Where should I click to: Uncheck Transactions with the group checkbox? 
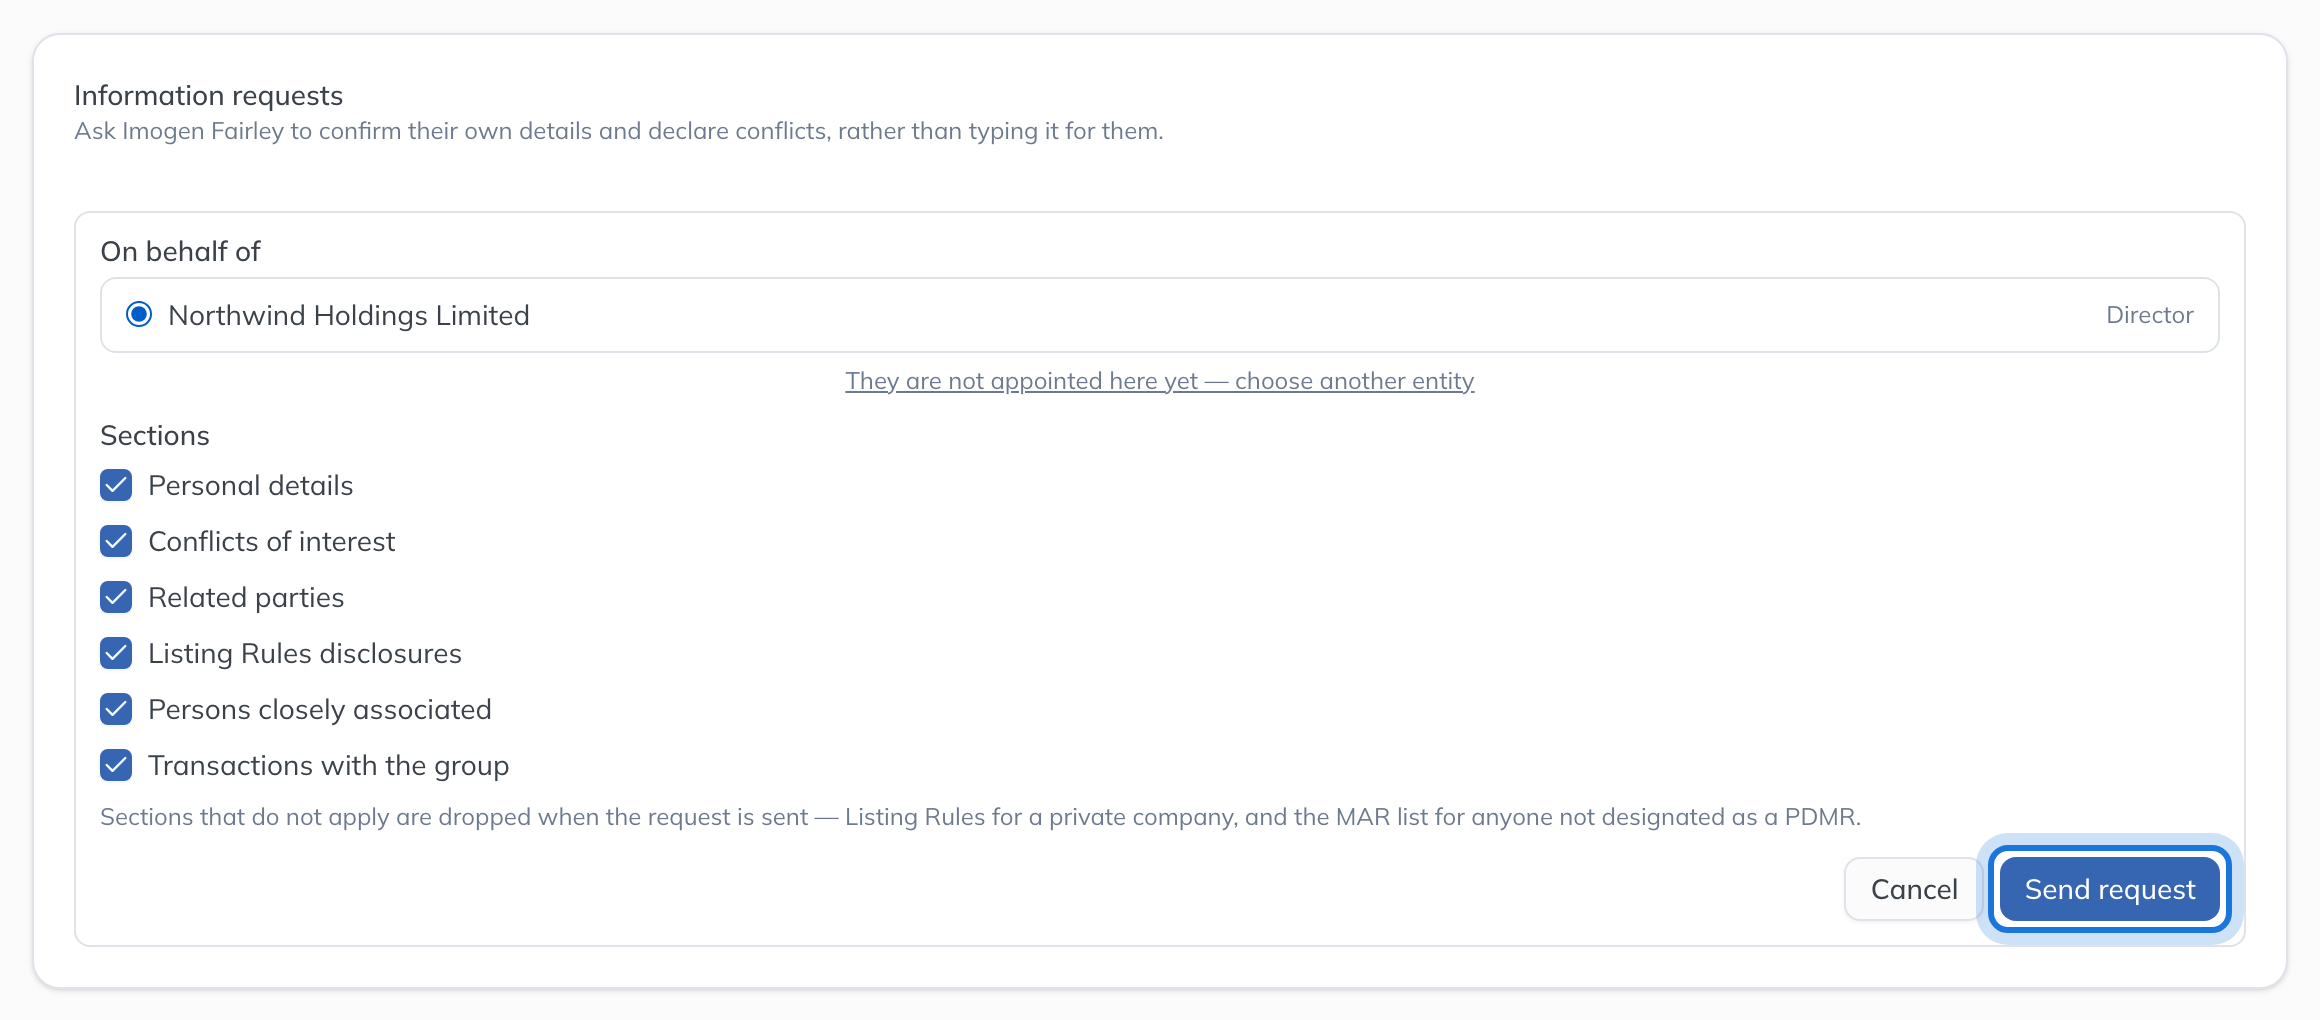coord(116,765)
